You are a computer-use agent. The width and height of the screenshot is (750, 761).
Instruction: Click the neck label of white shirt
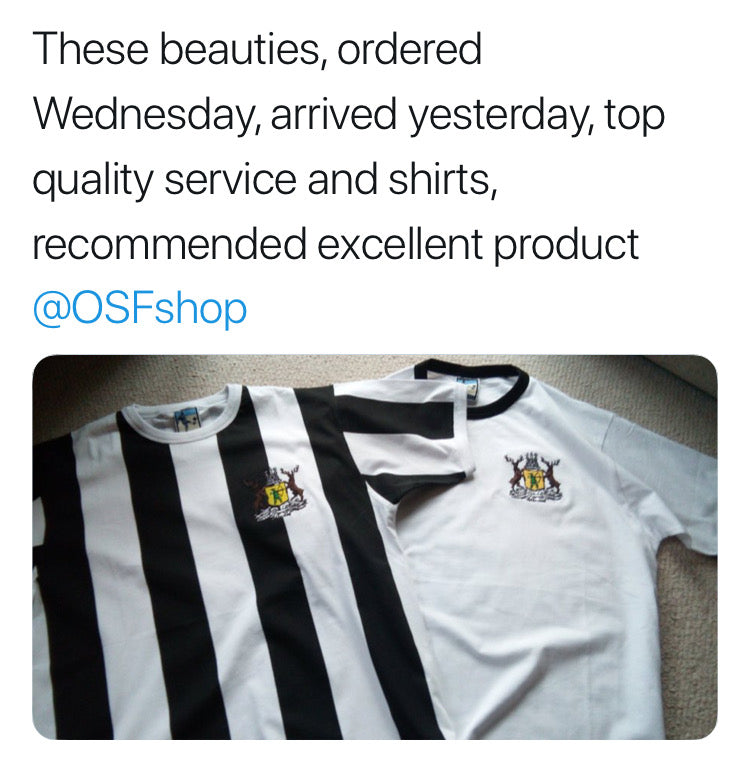click(x=468, y=389)
